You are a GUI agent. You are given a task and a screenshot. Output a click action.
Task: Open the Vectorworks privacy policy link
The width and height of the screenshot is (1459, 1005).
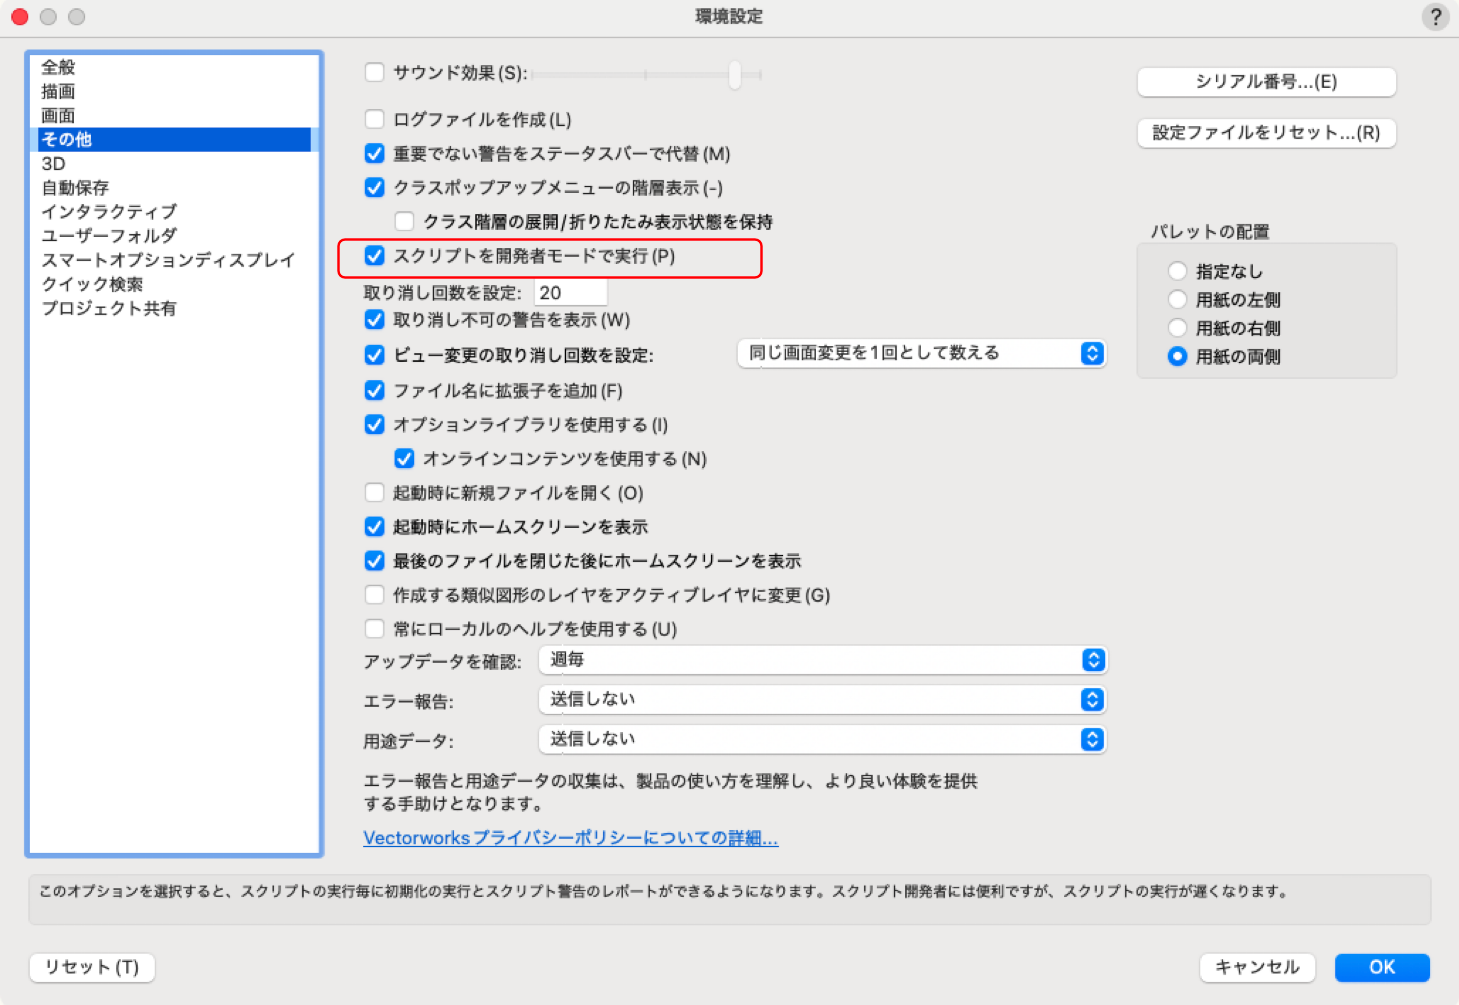(570, 838)
